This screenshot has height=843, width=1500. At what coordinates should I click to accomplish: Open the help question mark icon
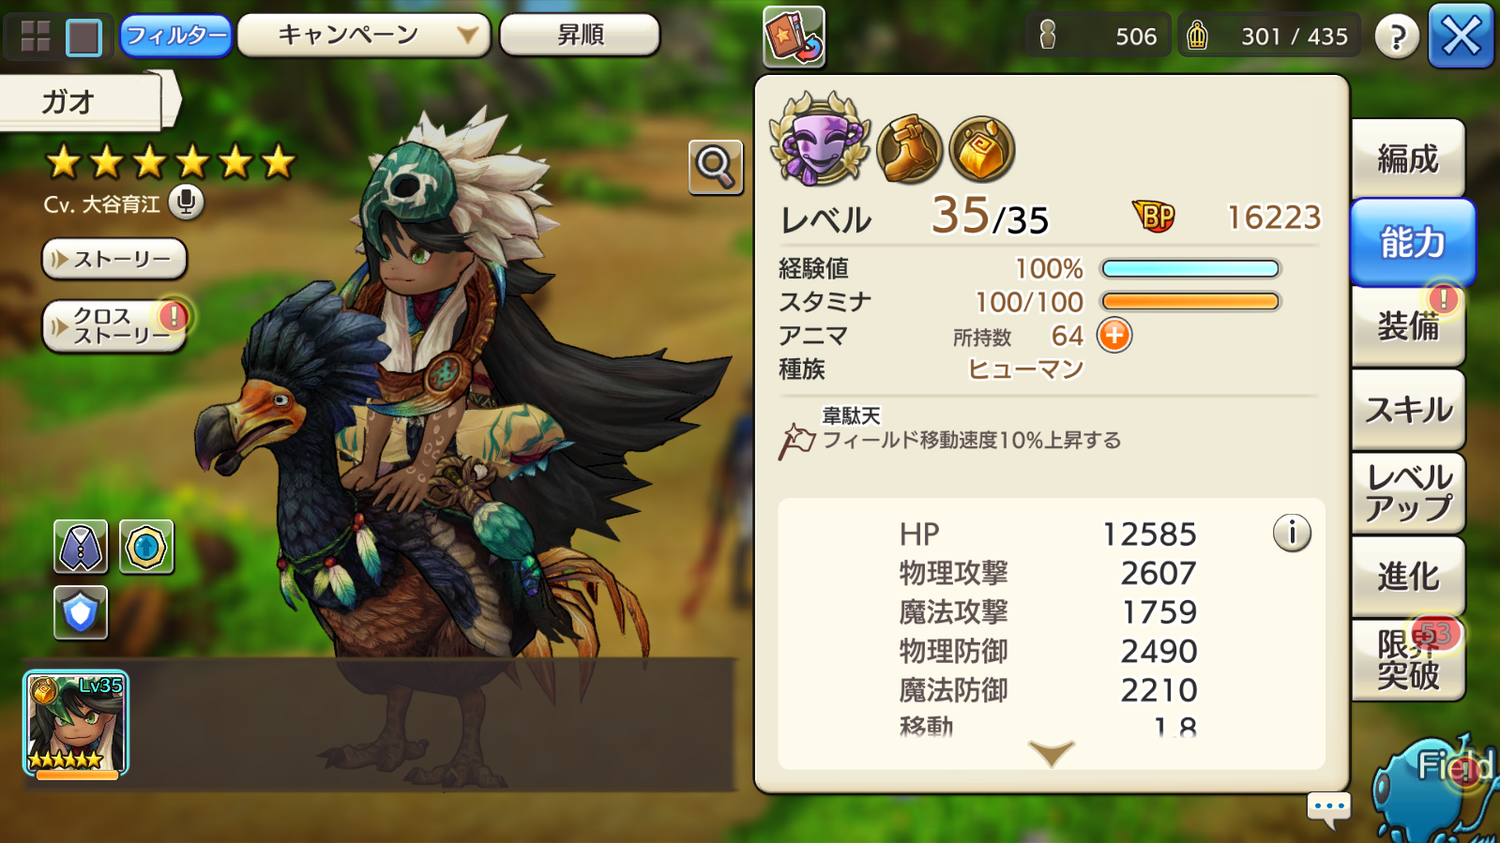pos(1397,37)
